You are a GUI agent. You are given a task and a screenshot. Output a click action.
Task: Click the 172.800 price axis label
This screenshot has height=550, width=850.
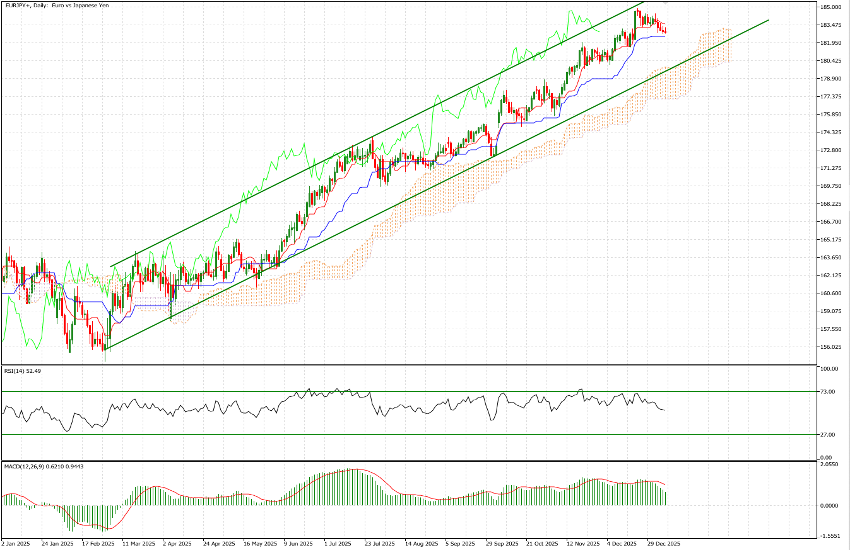tap(828, 150)
